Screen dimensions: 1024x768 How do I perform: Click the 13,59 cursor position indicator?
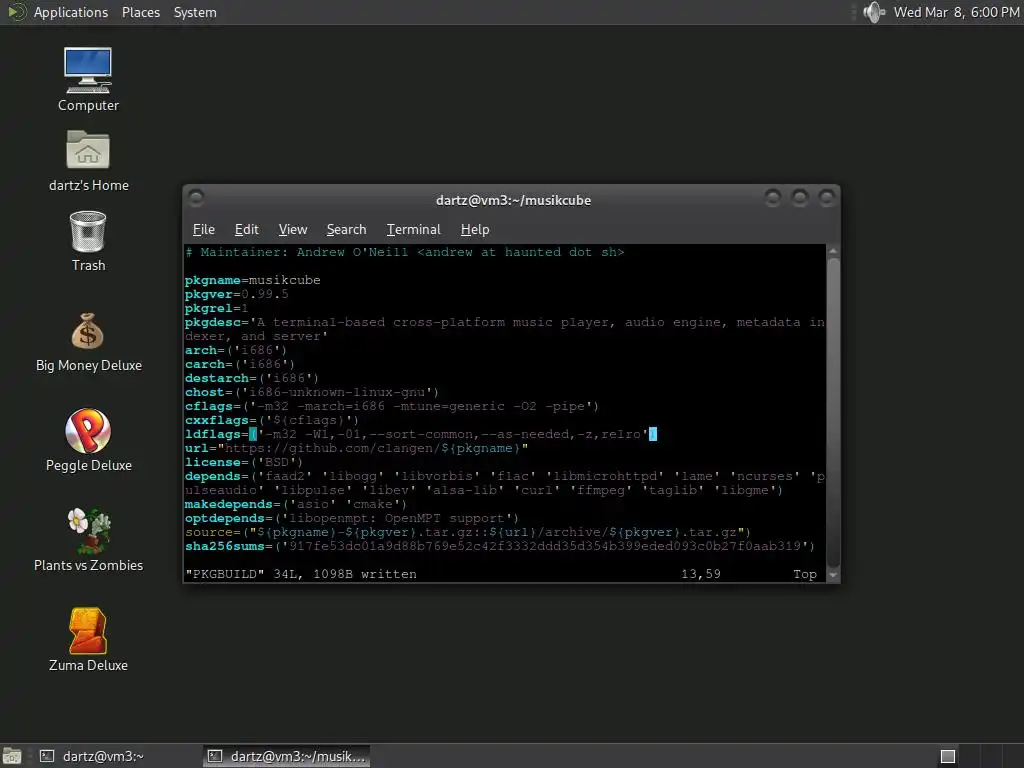point(701,575)
